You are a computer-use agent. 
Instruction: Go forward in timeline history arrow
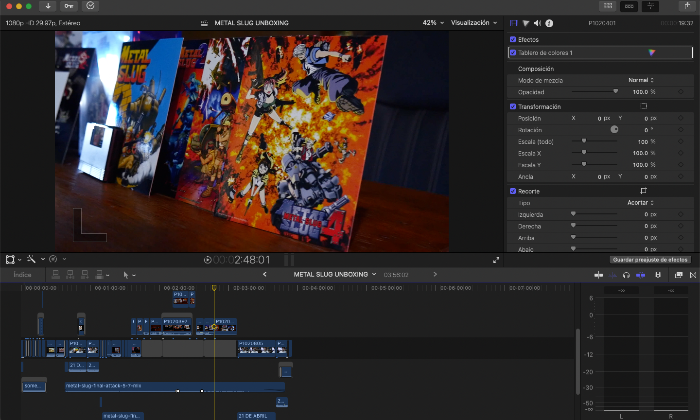tap(435, 274)
